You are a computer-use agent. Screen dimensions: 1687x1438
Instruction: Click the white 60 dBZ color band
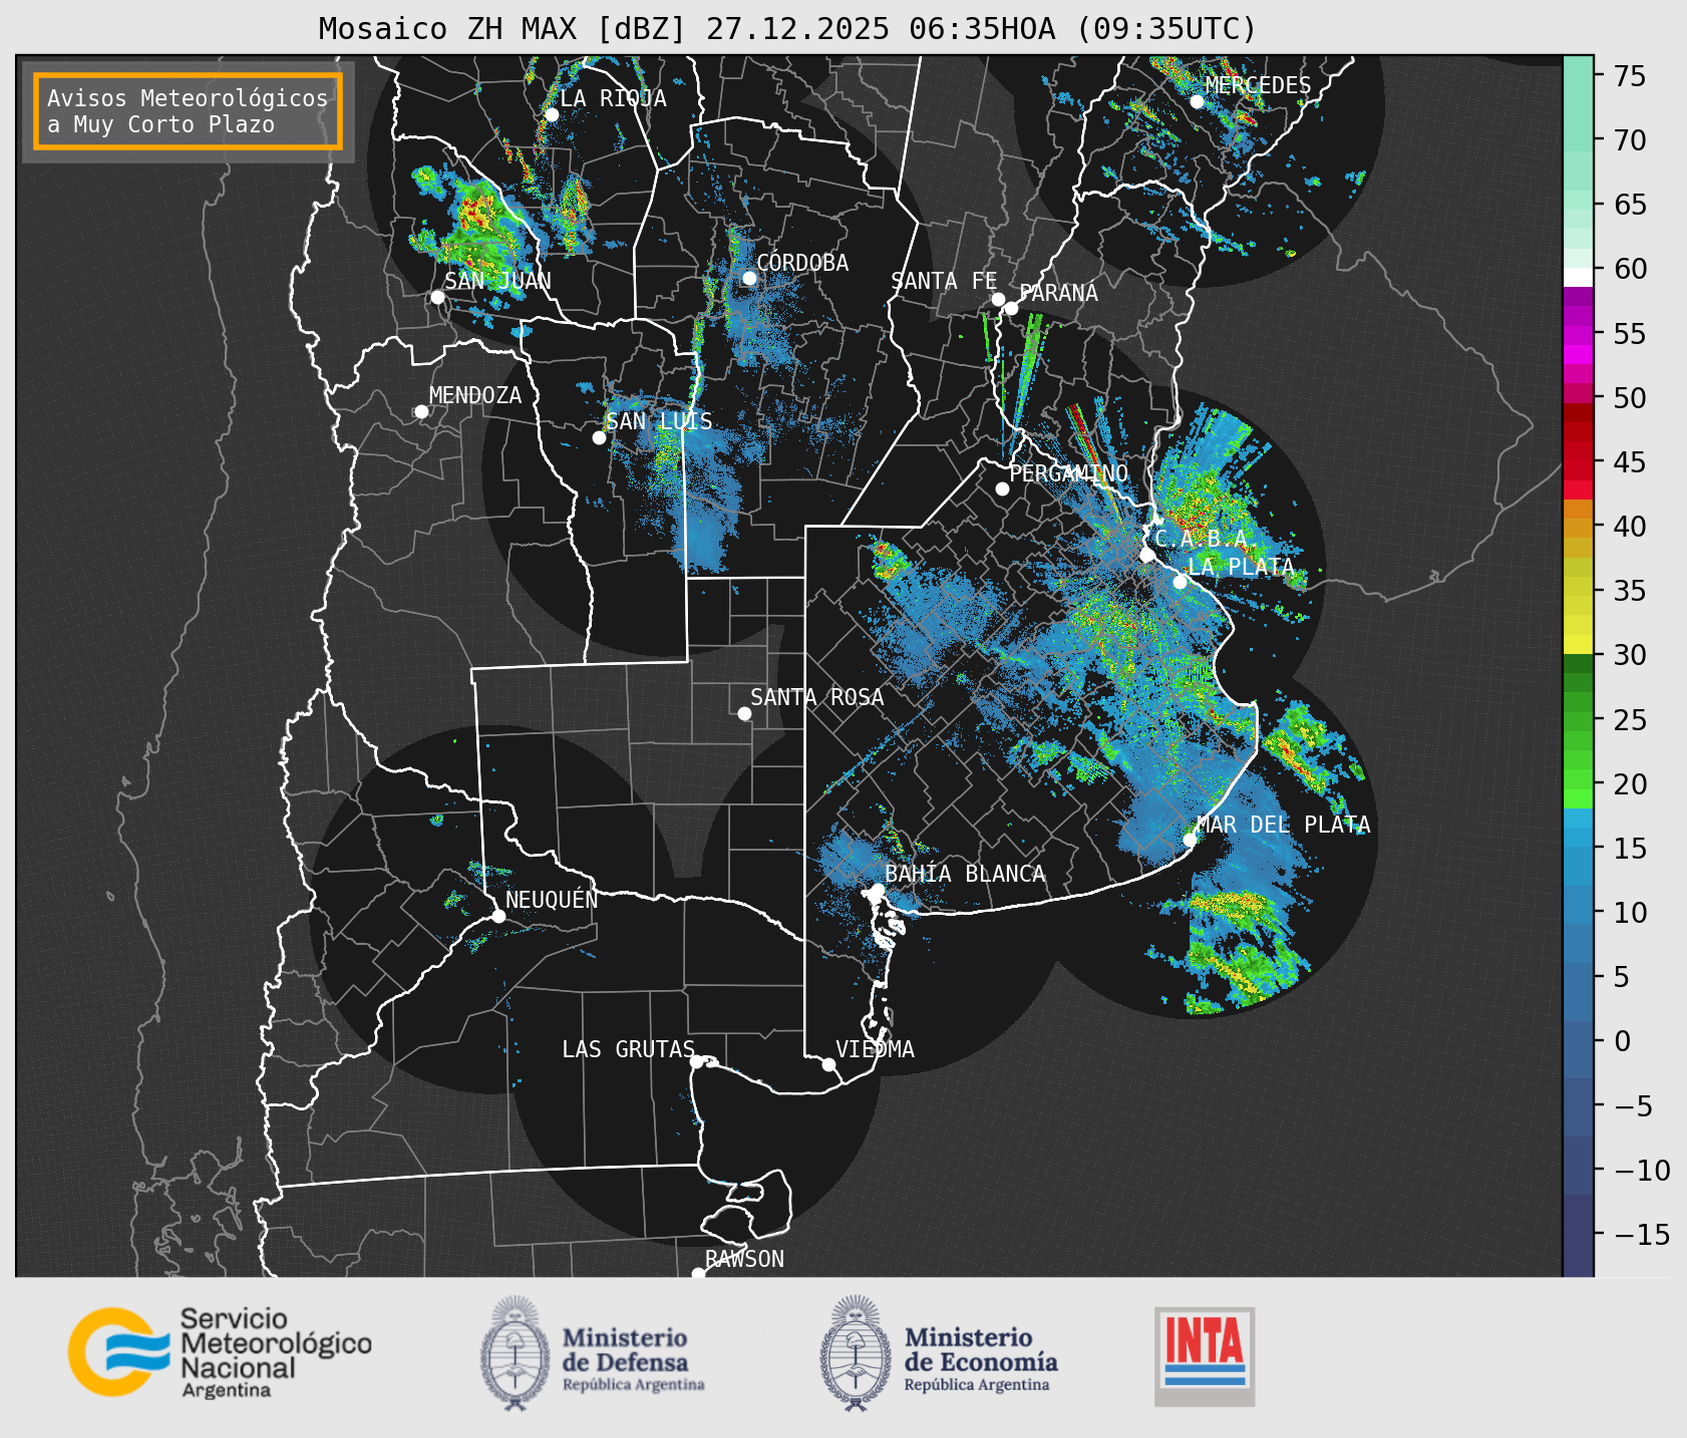tap(1578, 276)
